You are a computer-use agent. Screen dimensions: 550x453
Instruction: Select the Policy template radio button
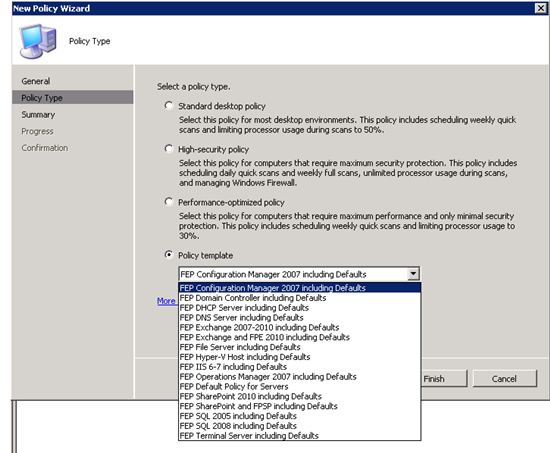point(169,255)
